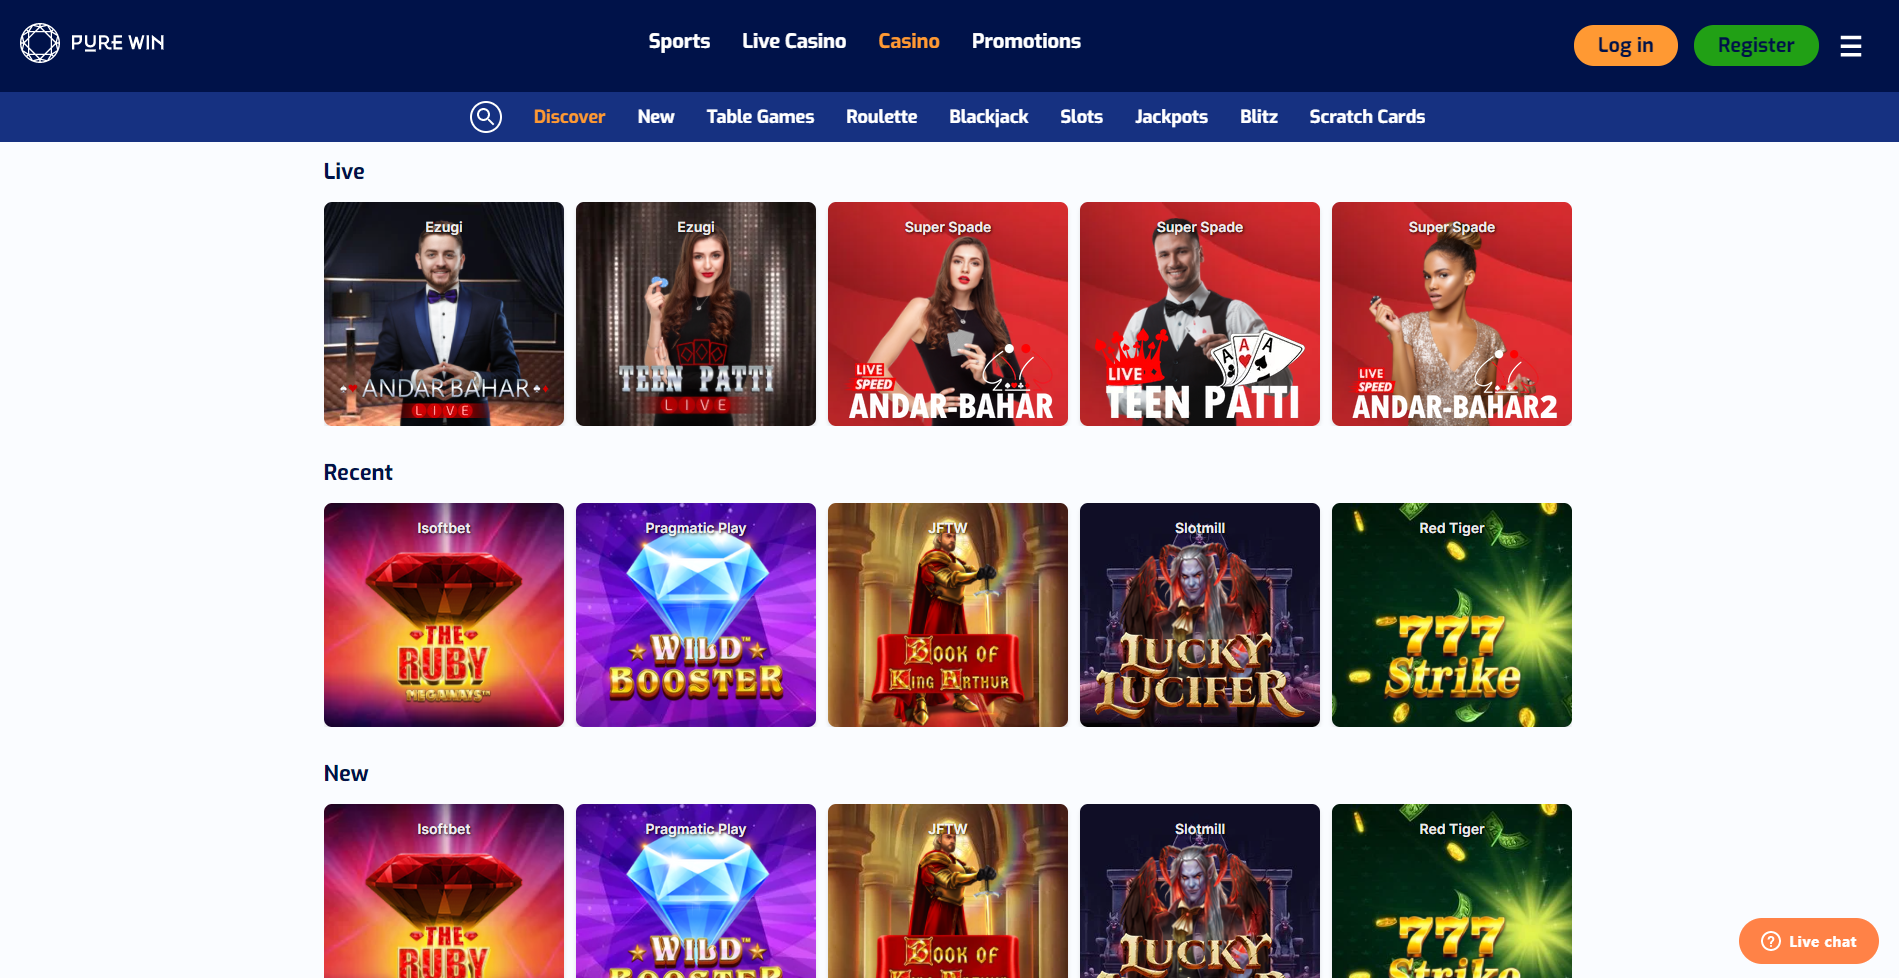Launch Ezugi Teen Patti Live game
This screenshot has width=1899, height=978.
(x=696, y=314)
